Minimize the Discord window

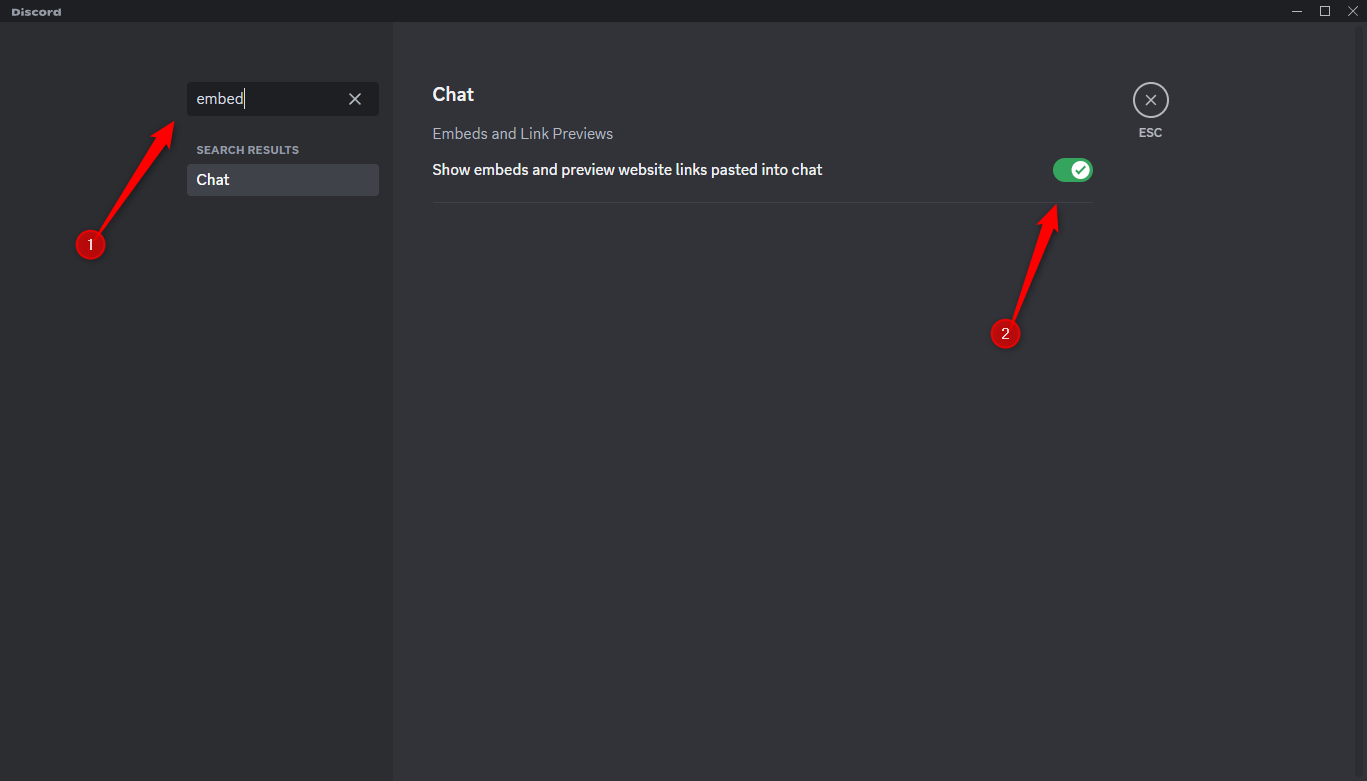[1296, 10]
